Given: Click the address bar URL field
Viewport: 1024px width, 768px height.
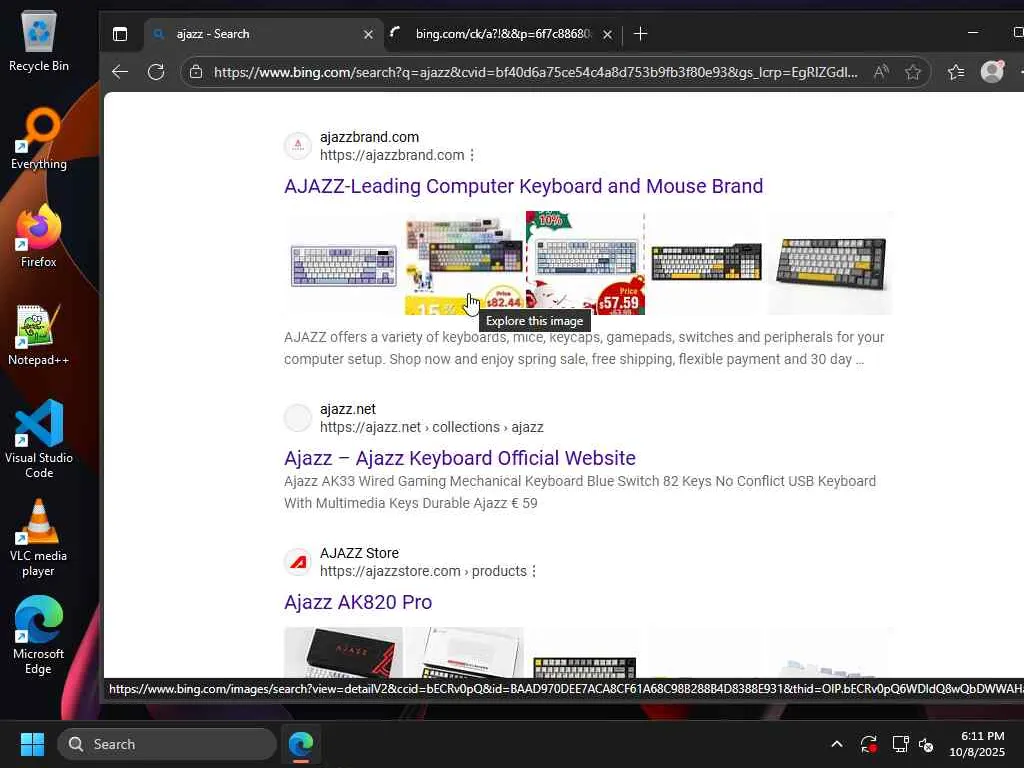Looking at the screenshot, I should (x=536, y=72).
